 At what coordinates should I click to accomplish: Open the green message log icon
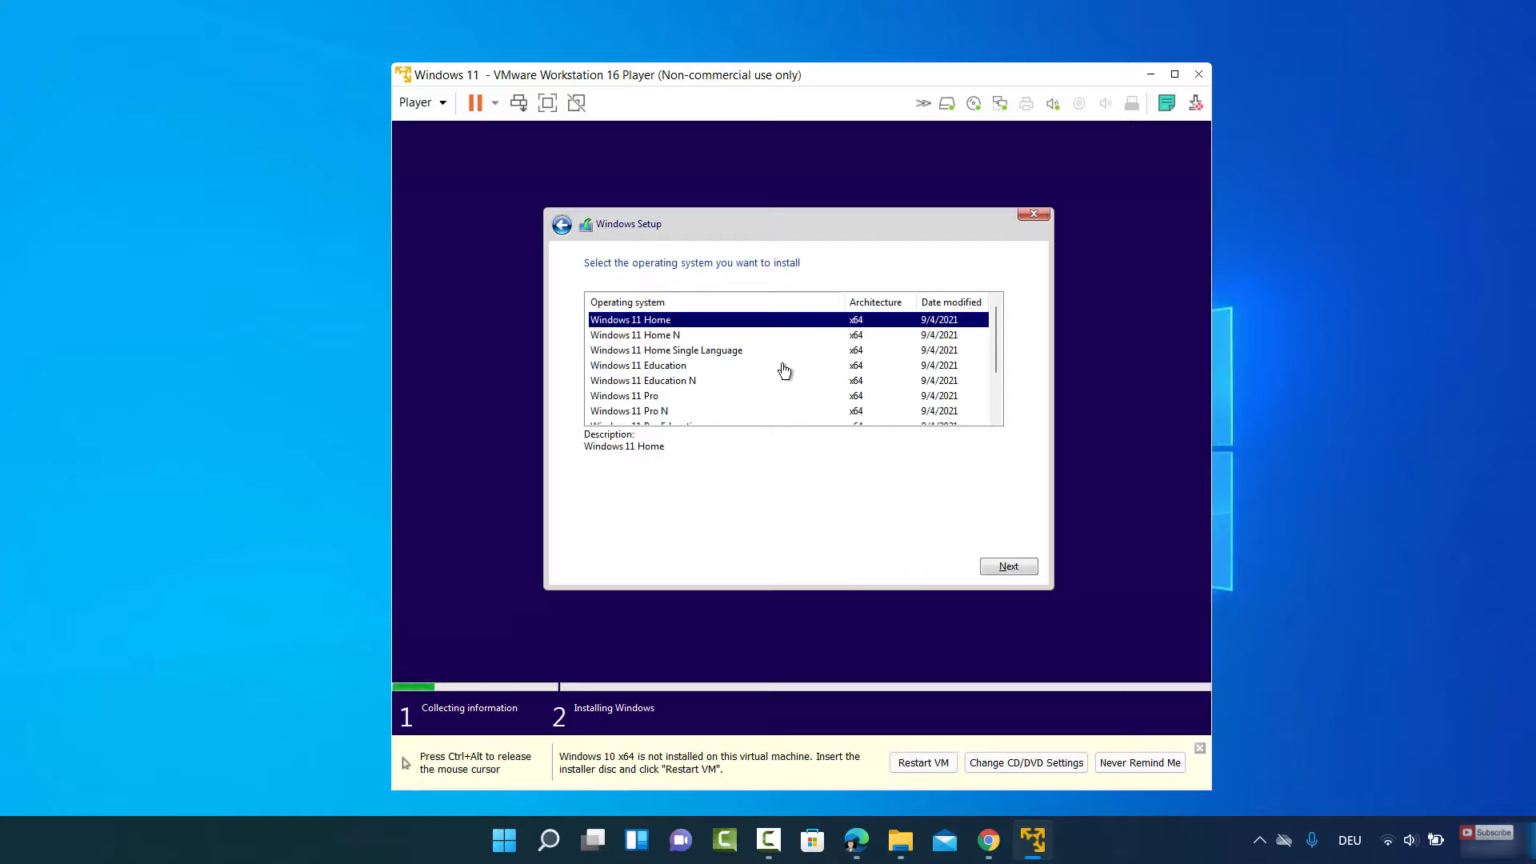click(x=1166, y=103)
